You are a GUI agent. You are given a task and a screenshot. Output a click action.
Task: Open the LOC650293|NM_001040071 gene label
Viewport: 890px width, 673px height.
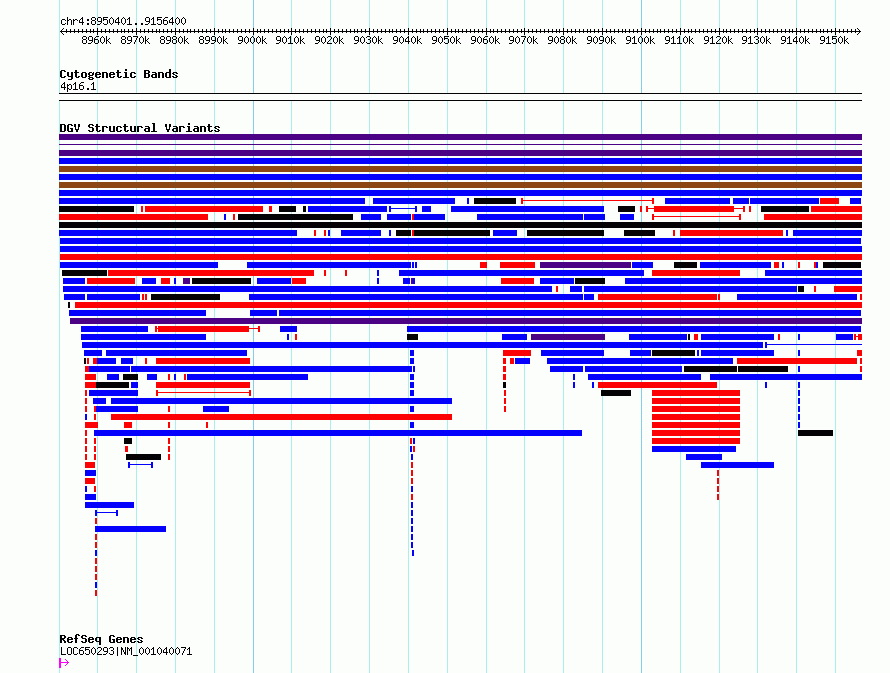[x=126, y=651]
